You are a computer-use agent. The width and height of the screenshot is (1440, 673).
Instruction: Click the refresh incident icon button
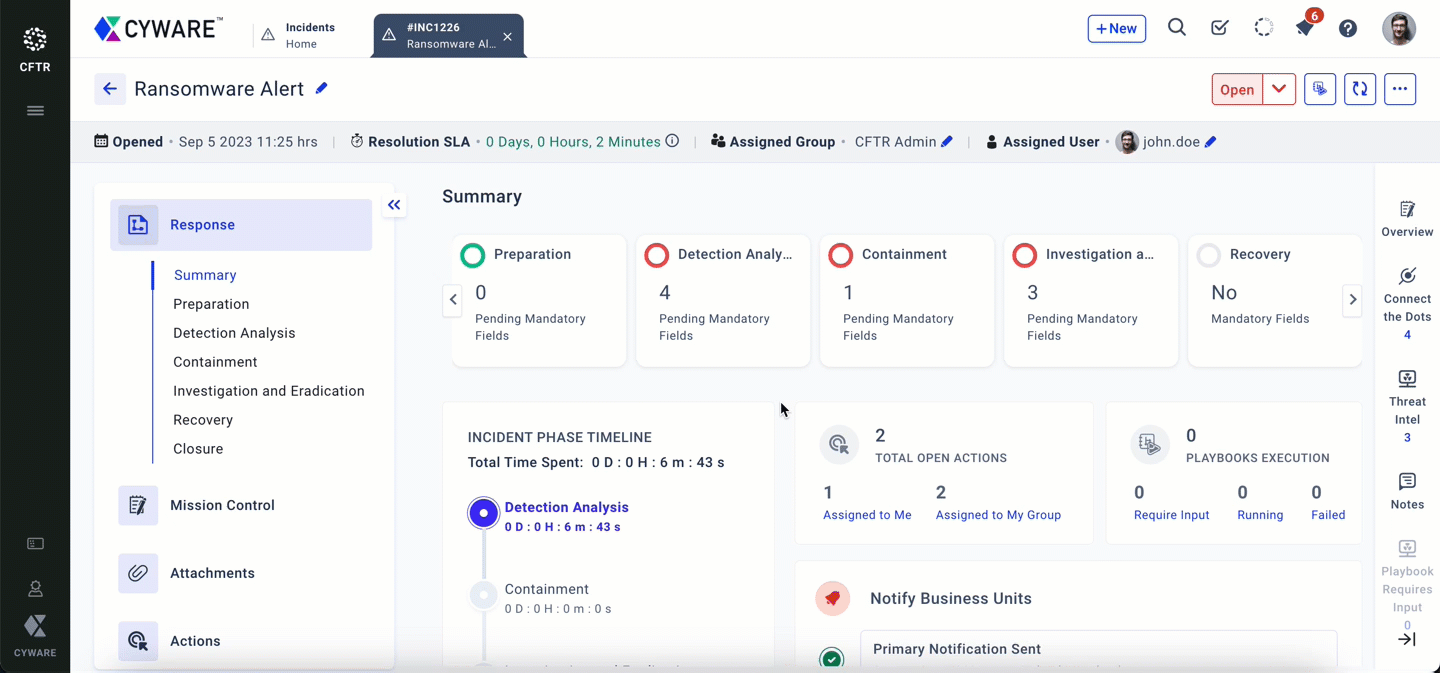click(x=1360, y=89)
